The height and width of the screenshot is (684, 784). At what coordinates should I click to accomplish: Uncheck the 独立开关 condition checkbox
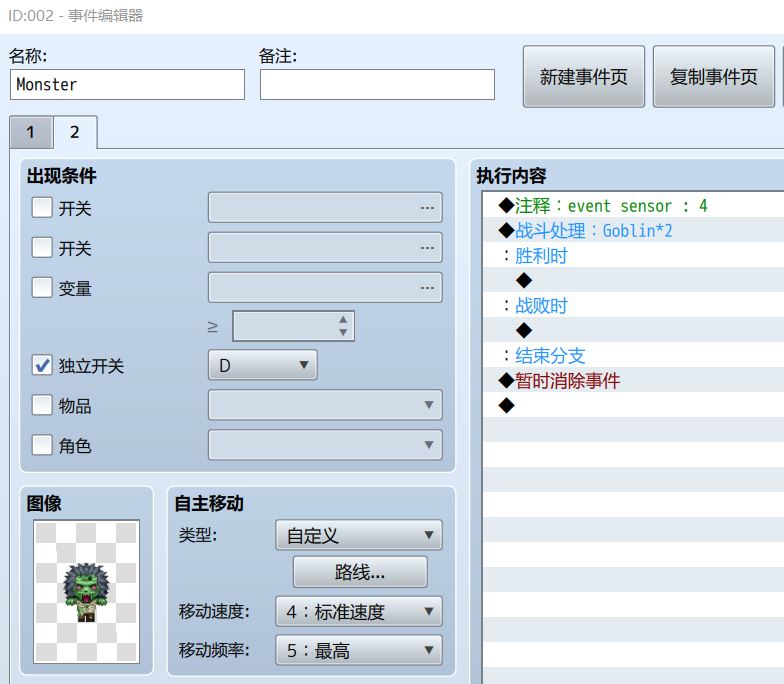tap(42, 366)
